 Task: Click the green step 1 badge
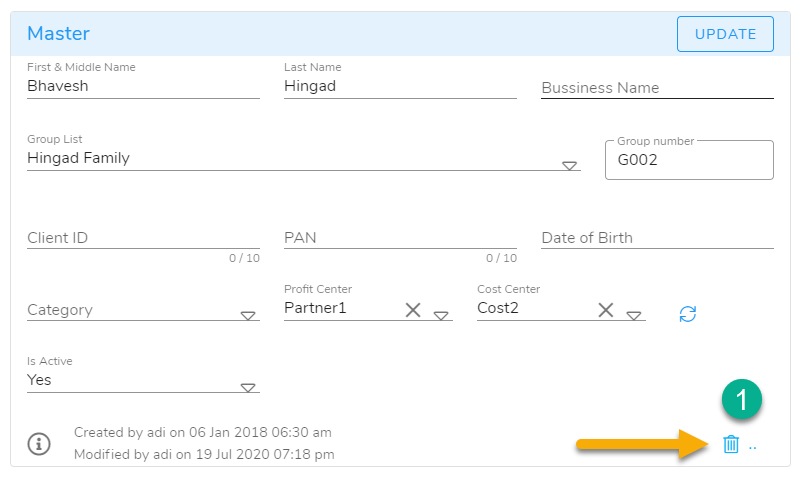741,400
